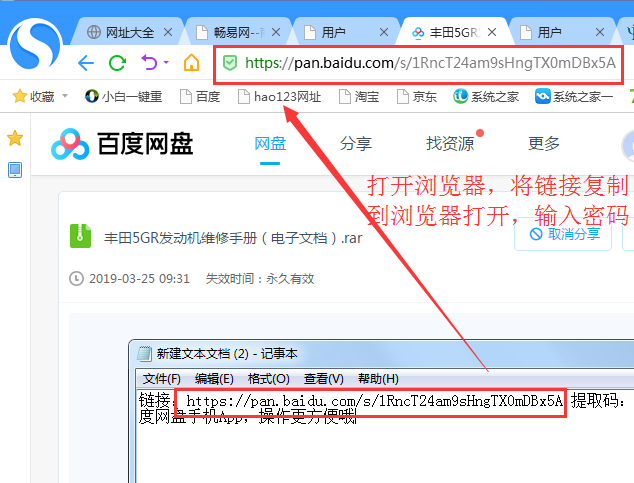Open Notepad 查看(V) menu
634x483 pixels.
point(323,379)
